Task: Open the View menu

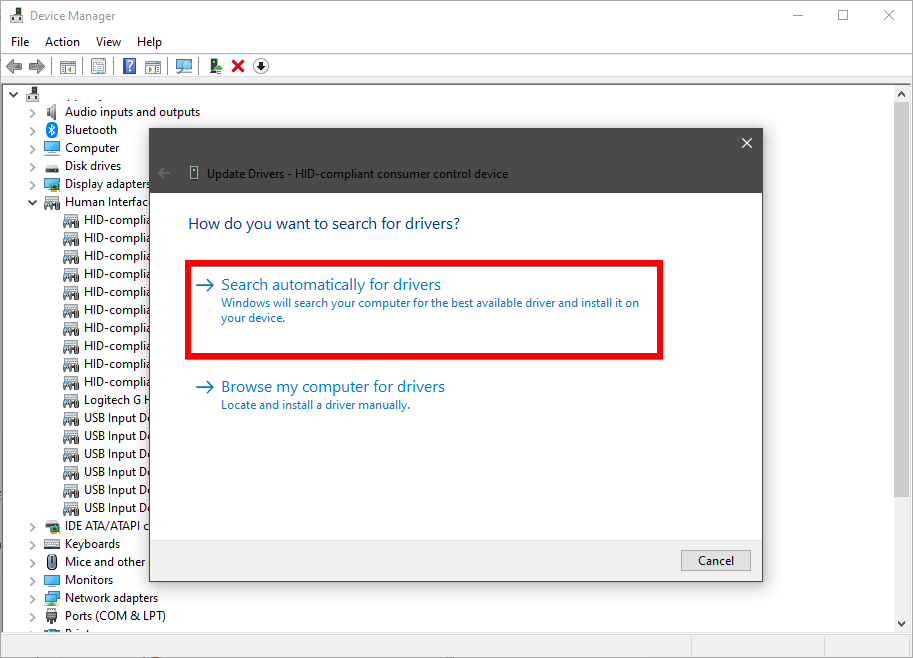Action: pyautogui.click(x=108, y=42)
